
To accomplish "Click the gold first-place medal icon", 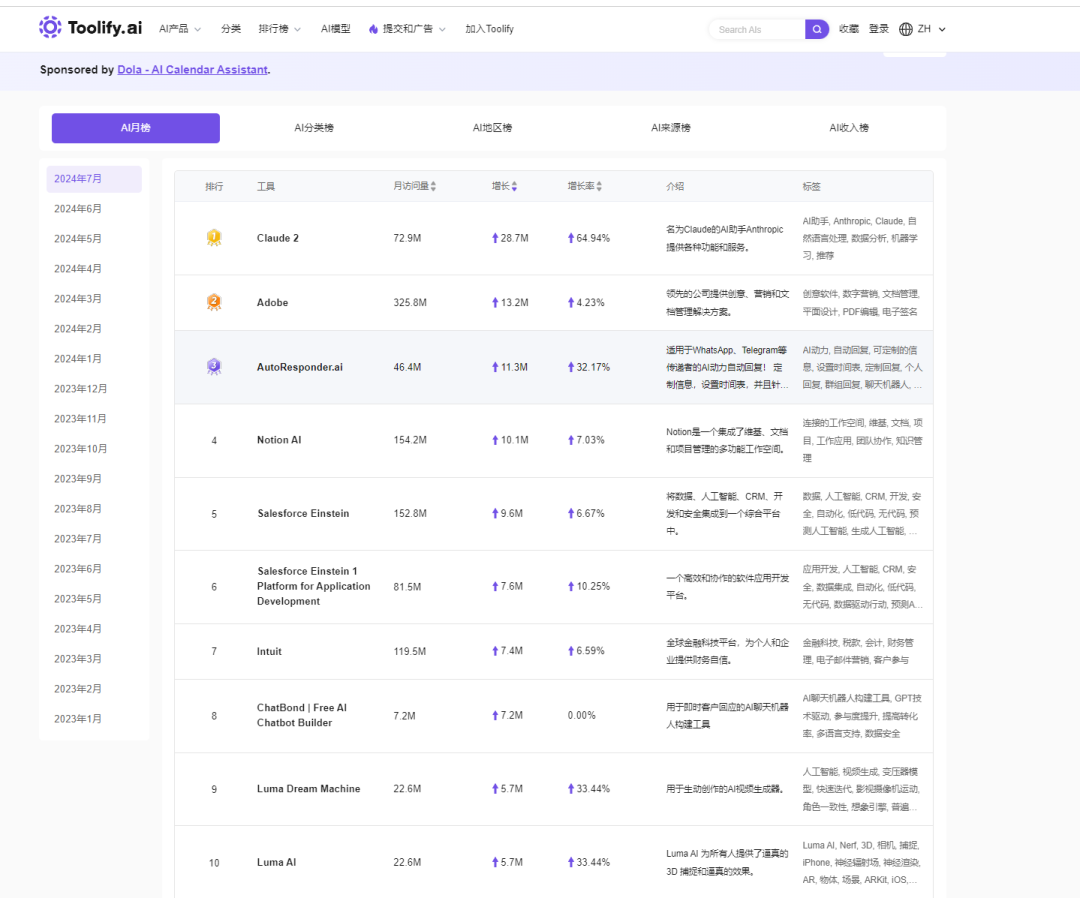I will point(213,238).
